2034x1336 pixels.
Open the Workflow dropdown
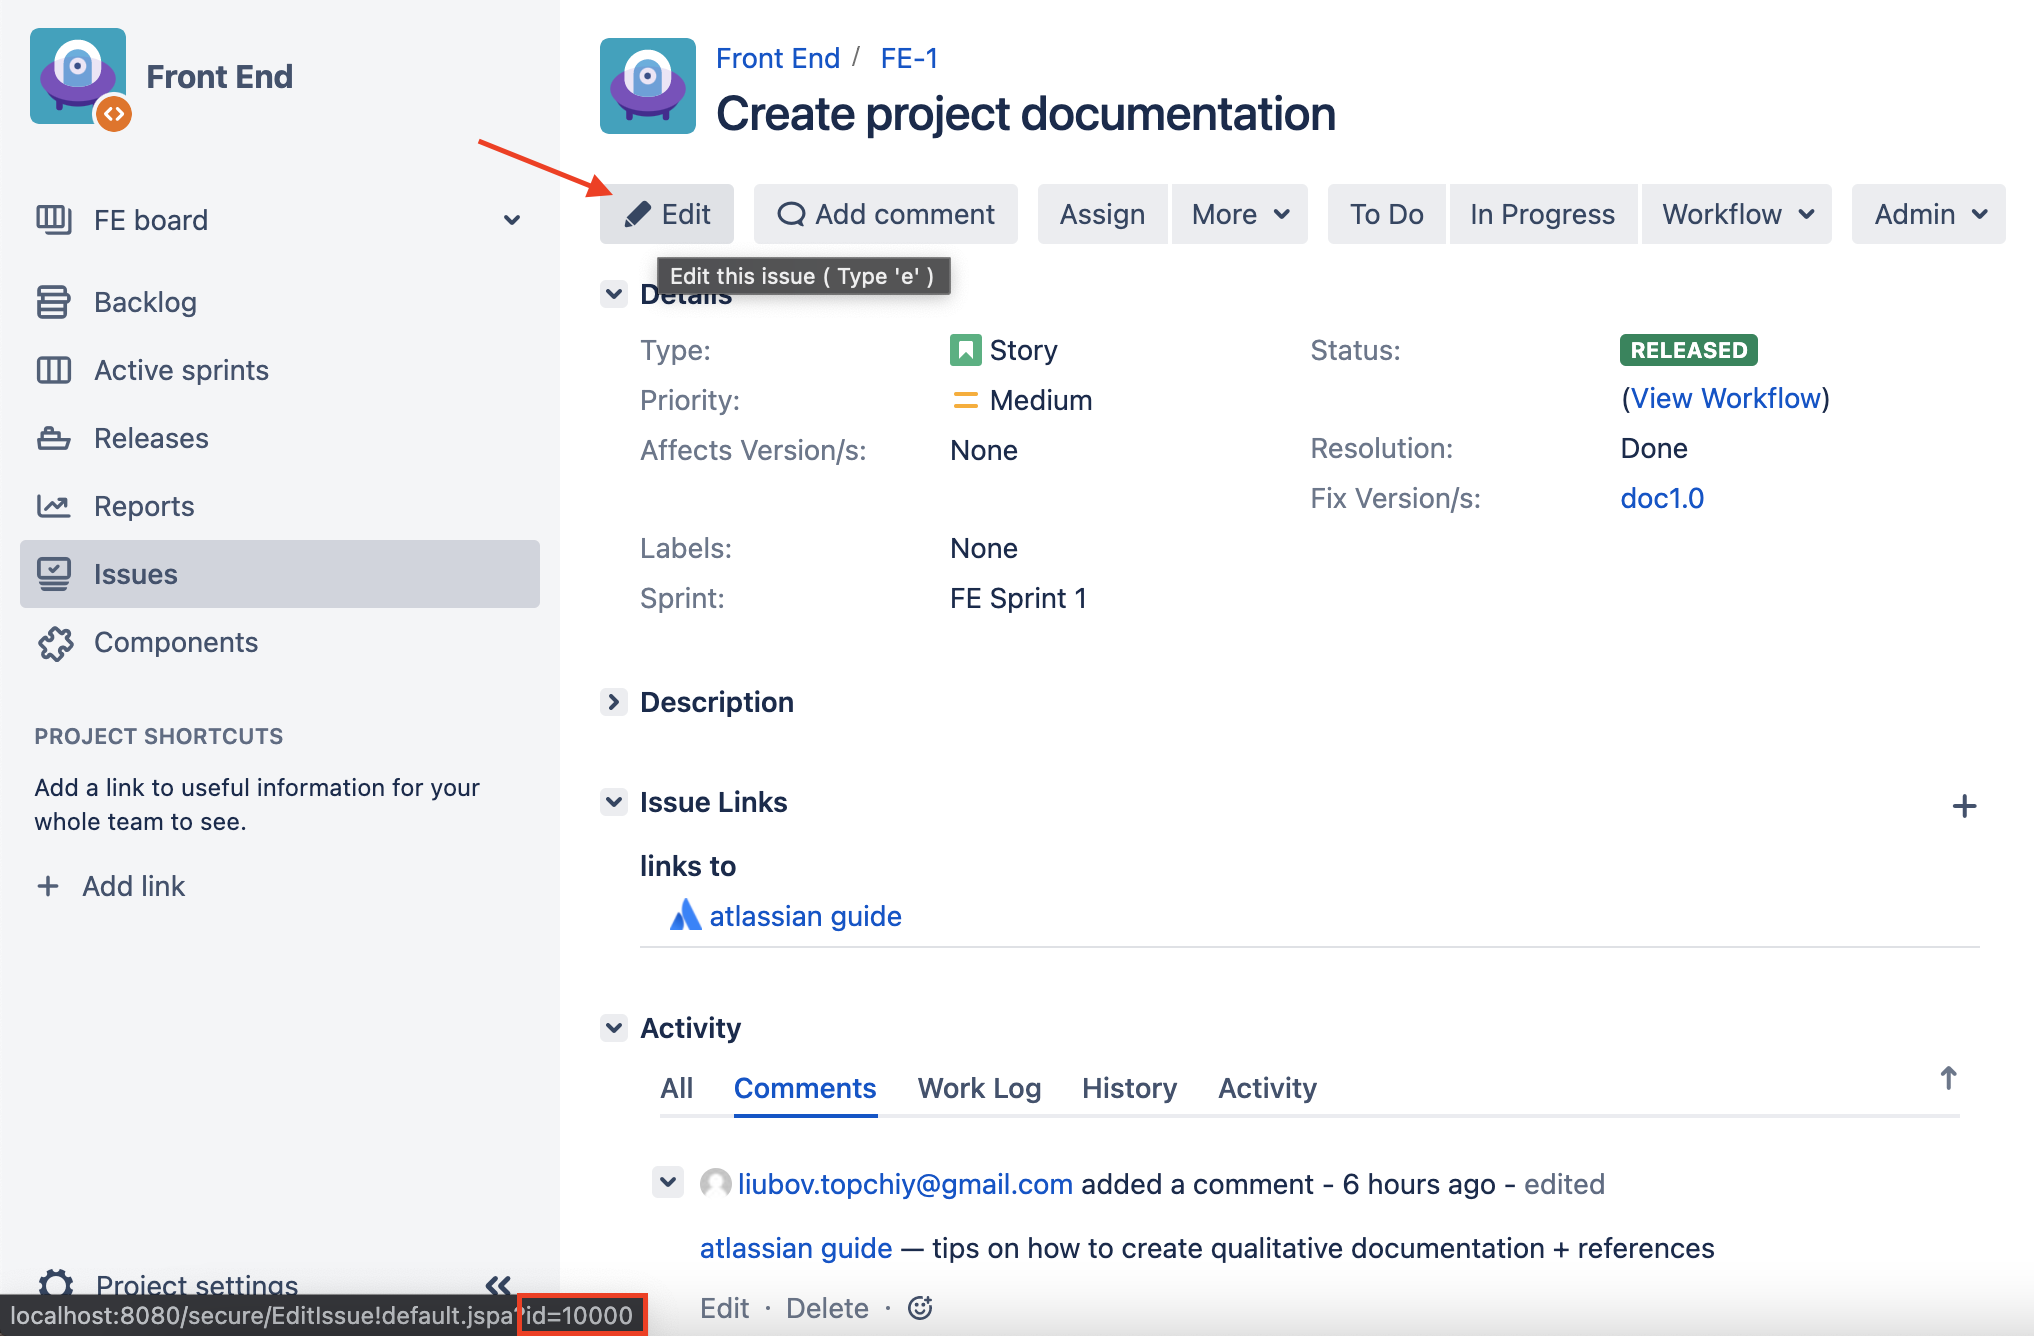click(x=1737, y=214)
